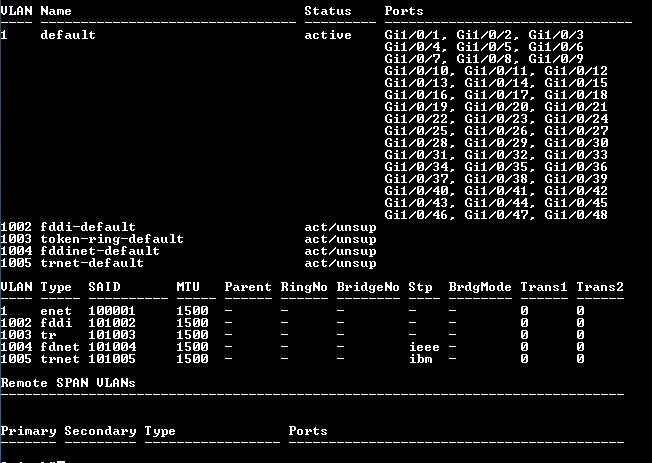652x463 pixels.
Task: Select port "Gi1/0/1" in the ports list
Action: coord(412,35)
